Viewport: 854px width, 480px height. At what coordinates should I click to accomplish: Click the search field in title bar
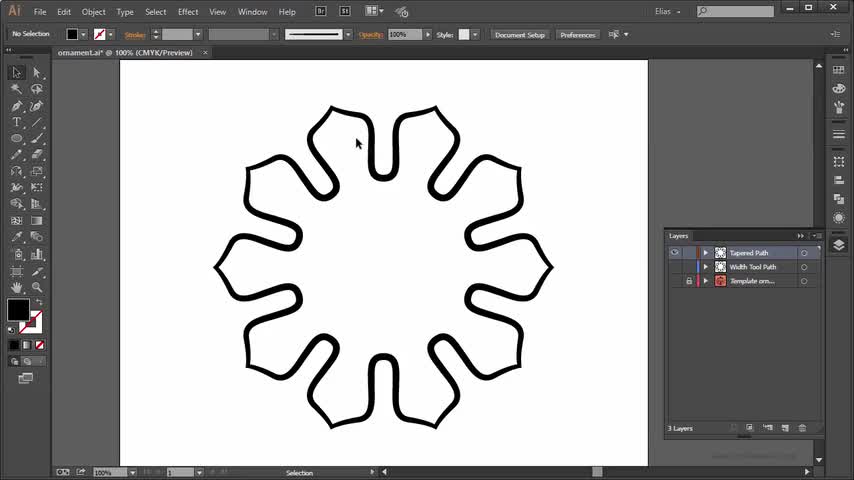[735, 11]
